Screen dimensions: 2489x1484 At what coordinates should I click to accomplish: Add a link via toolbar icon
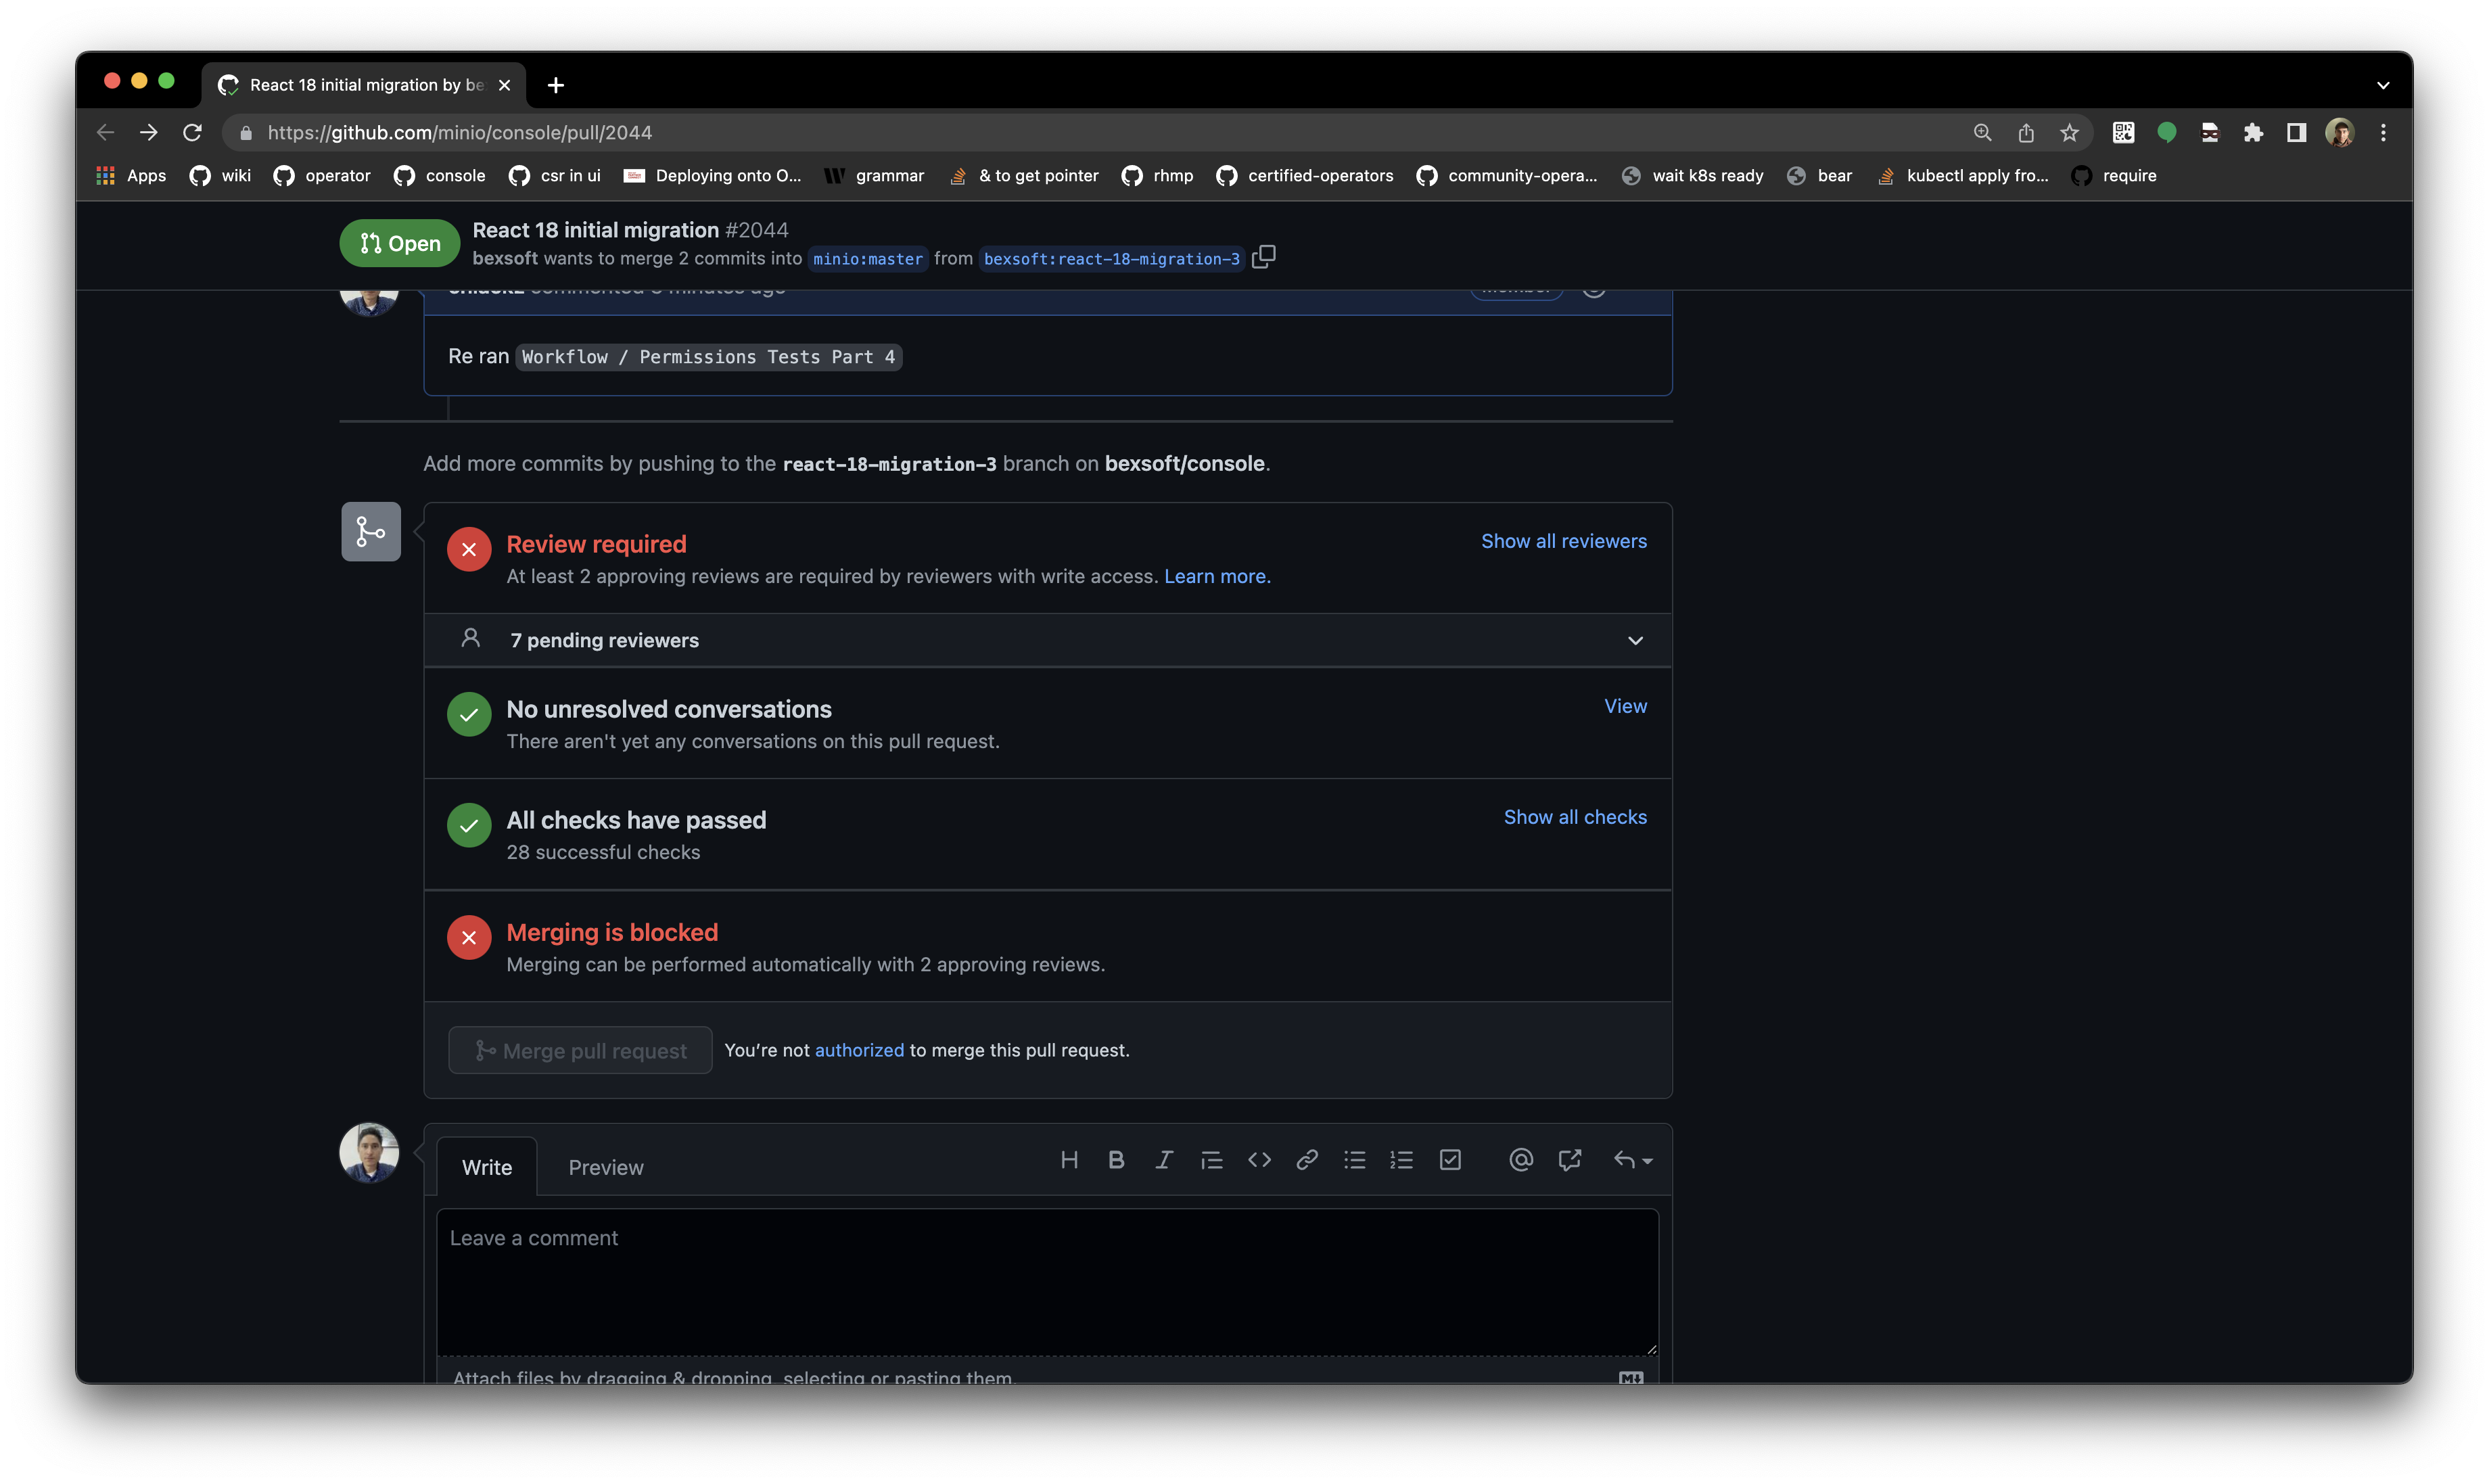1307,1160
